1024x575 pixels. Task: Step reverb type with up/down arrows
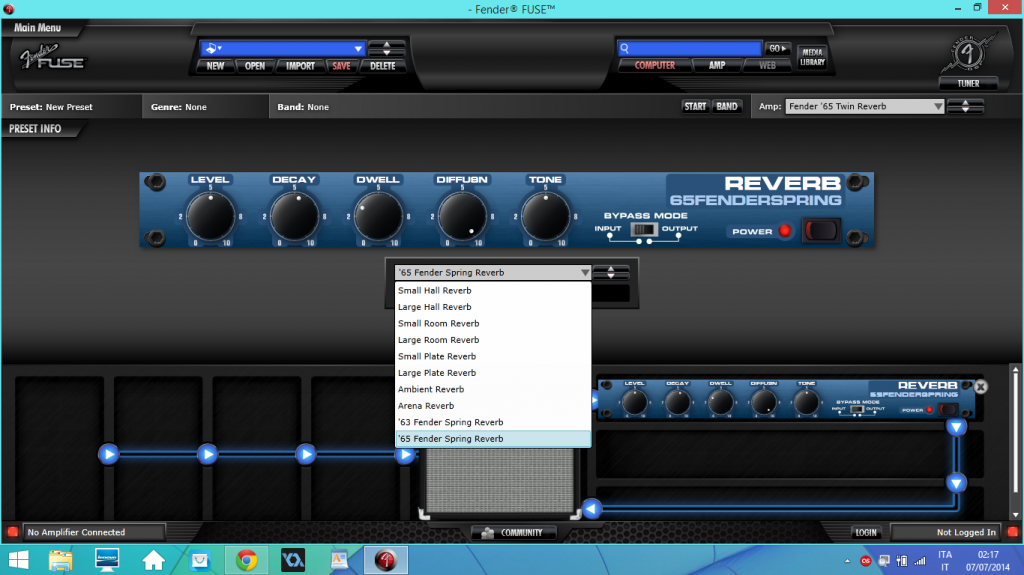611,272
